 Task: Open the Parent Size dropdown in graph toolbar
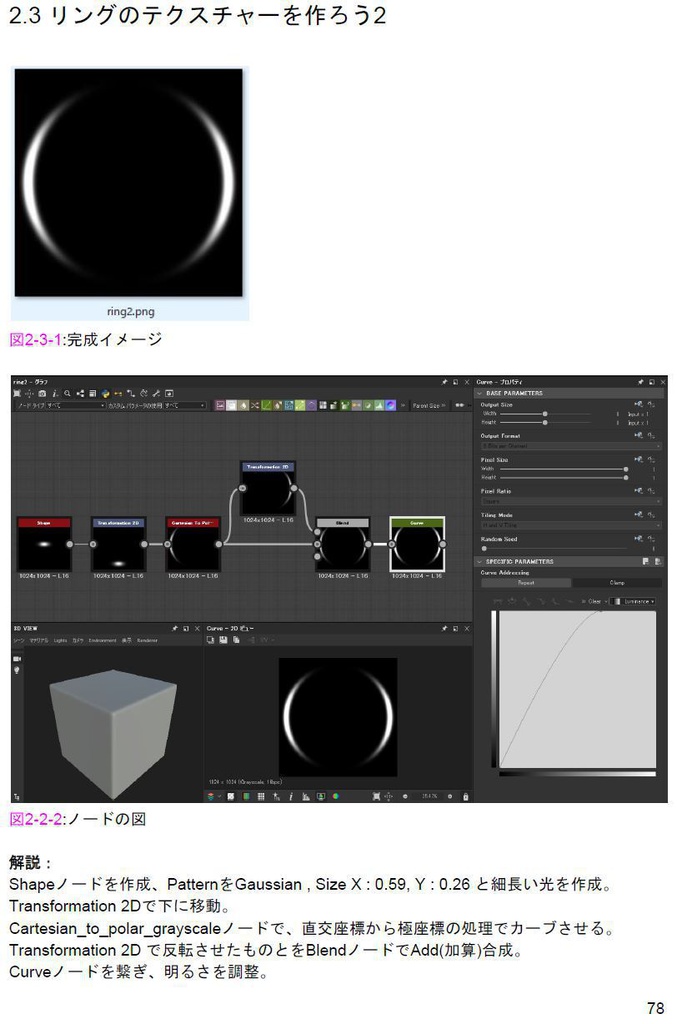pos(428,406)
